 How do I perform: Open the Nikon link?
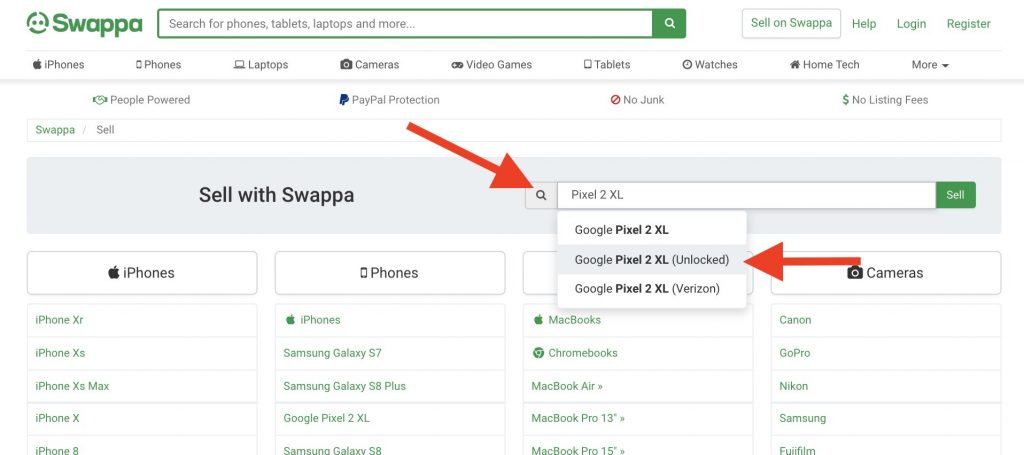click(x=793, y=386)
